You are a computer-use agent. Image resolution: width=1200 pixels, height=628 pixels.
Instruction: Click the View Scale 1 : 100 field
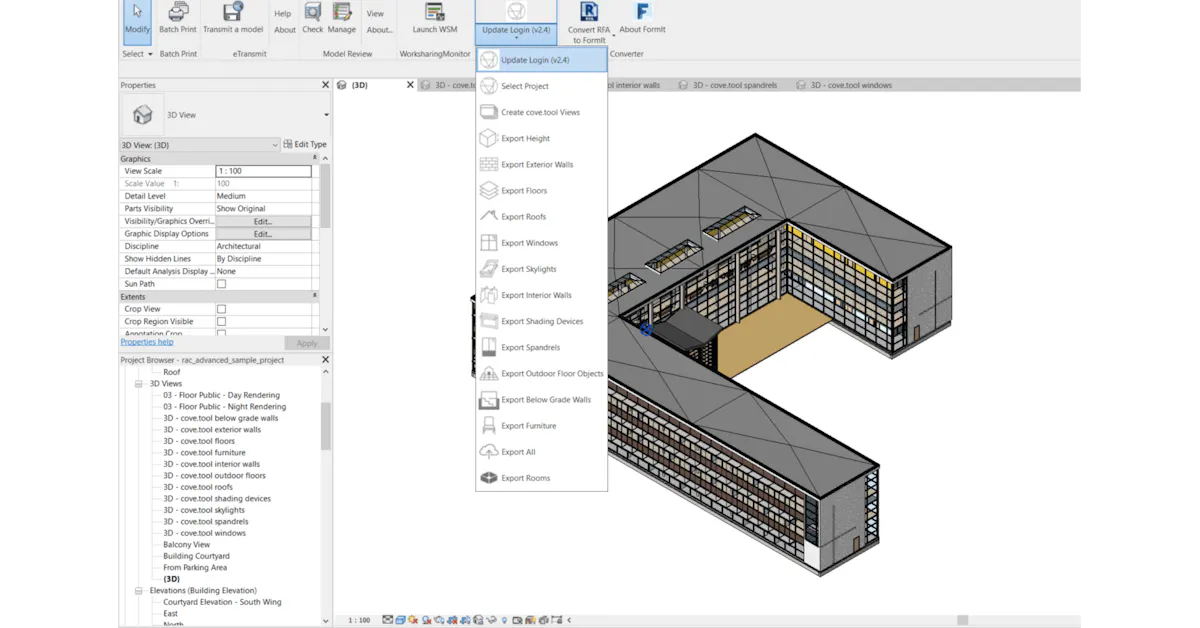[263, 171]
